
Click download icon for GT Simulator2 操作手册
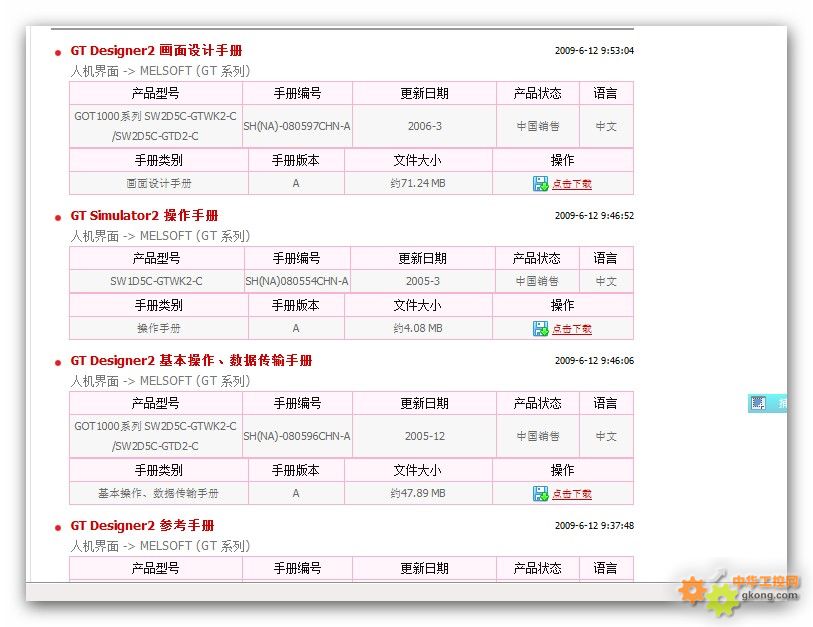tap(540, 329)
